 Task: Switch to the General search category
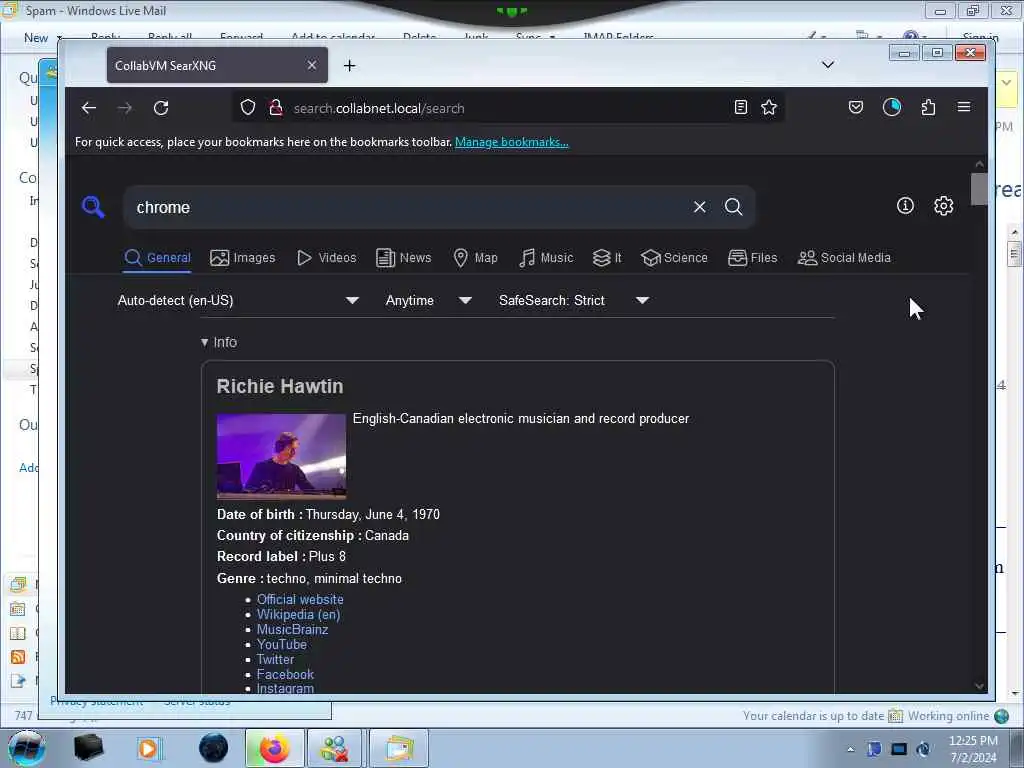157,258
